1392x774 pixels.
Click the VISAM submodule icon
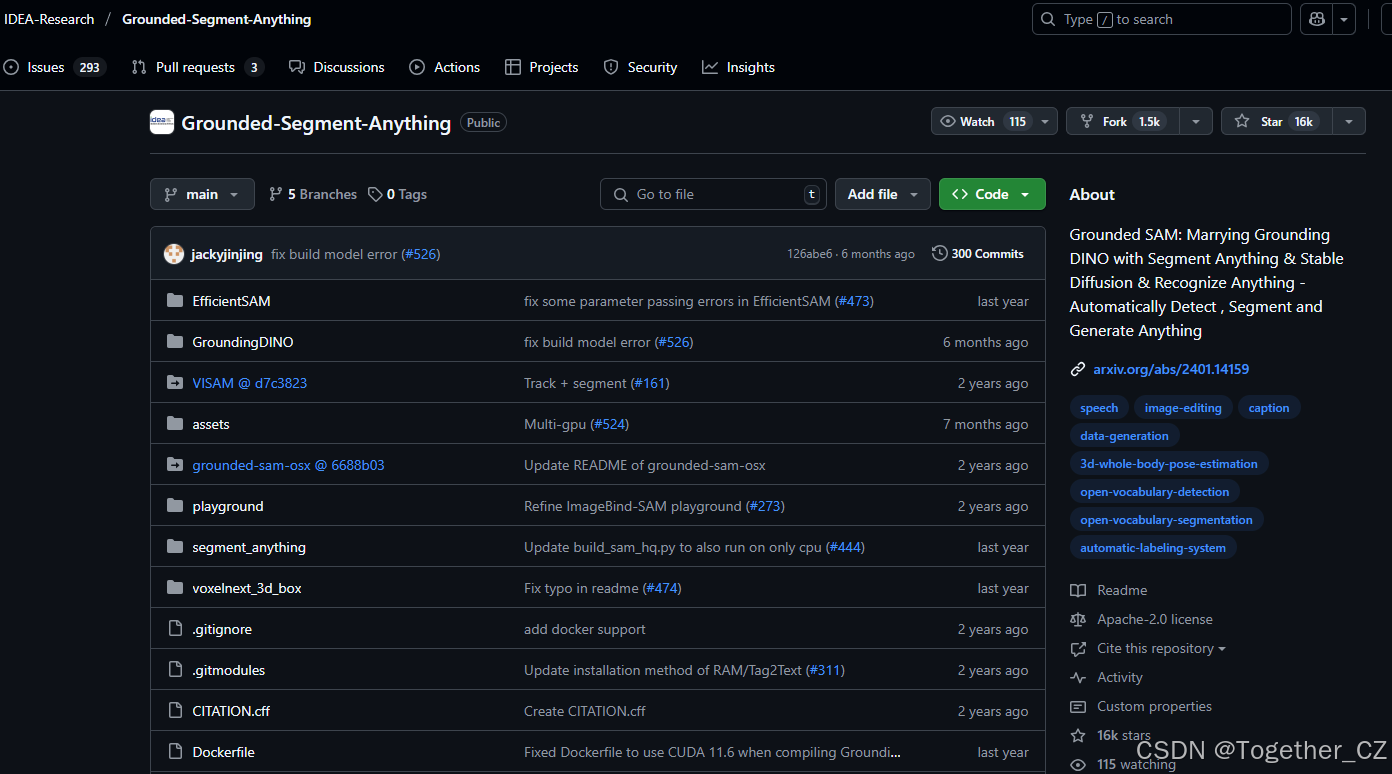tap(175, 383)
